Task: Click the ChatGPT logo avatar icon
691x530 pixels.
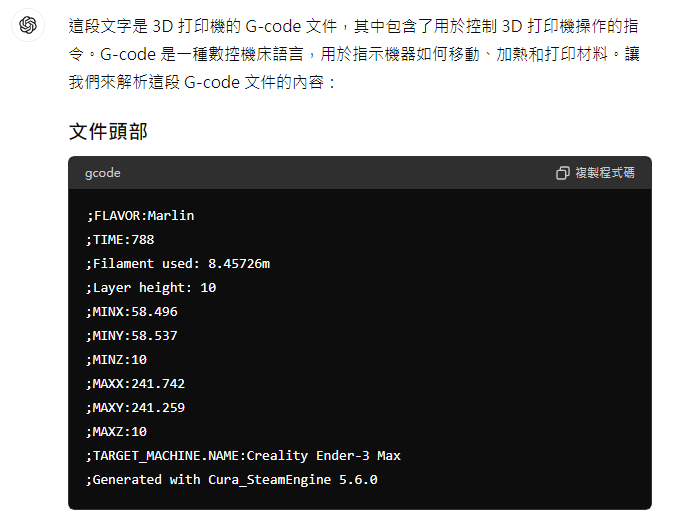Action: point(28,25)
